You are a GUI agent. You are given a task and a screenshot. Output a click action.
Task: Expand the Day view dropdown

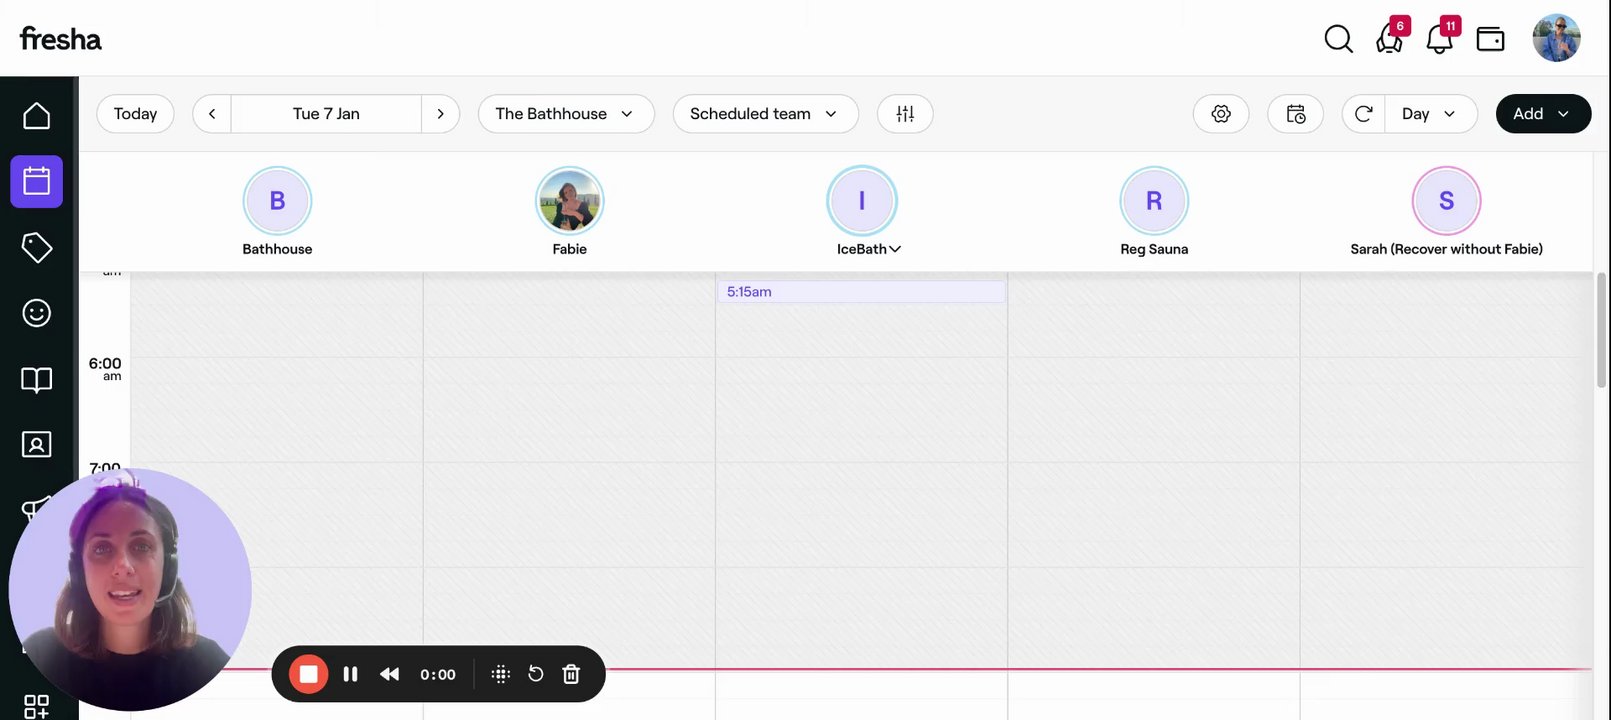[x=1430, y=114]
